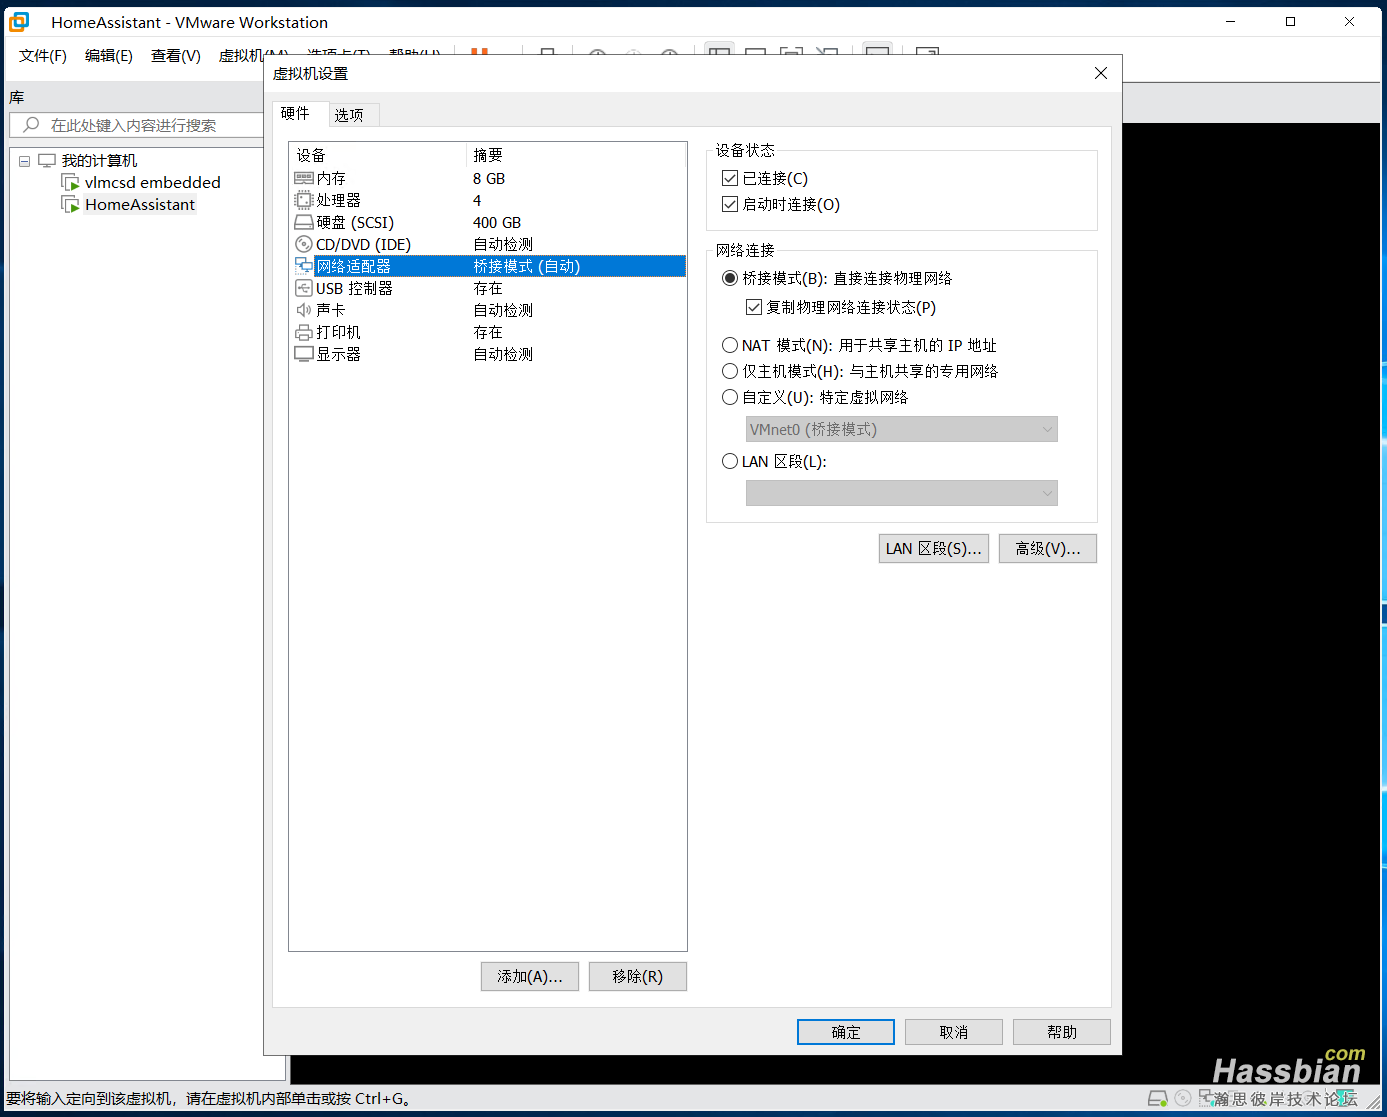
Task: Select the sound card speaker icon
Action: [x=304, y=310]
